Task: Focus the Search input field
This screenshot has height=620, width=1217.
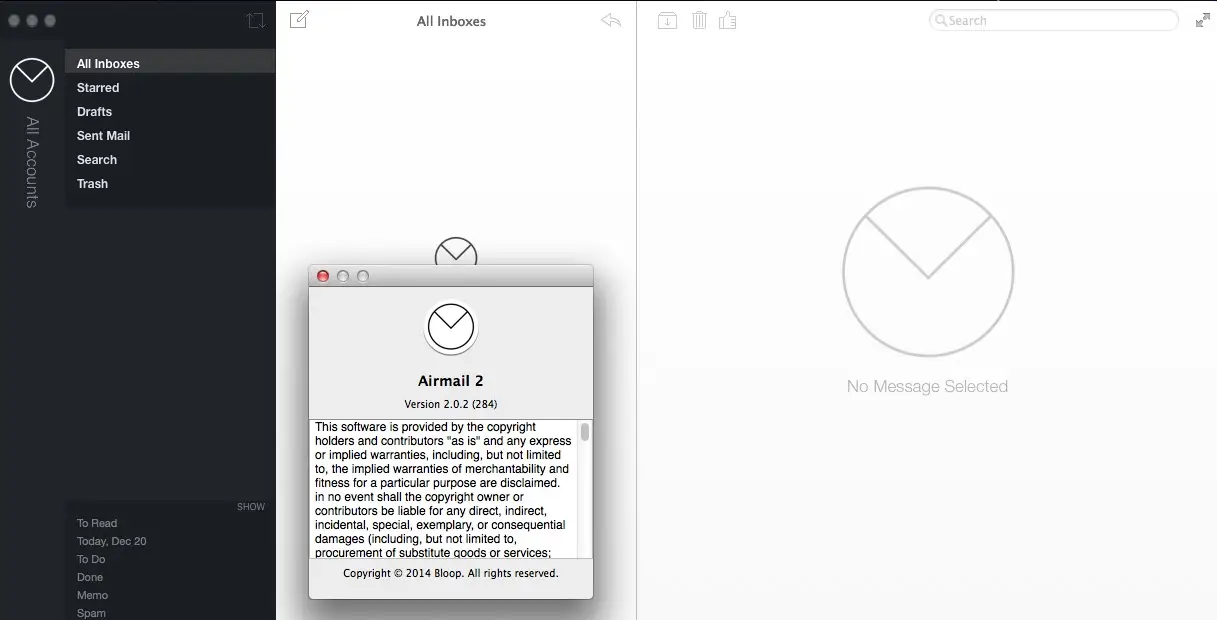Action: pyautogui.click(x=1053, y=20)
